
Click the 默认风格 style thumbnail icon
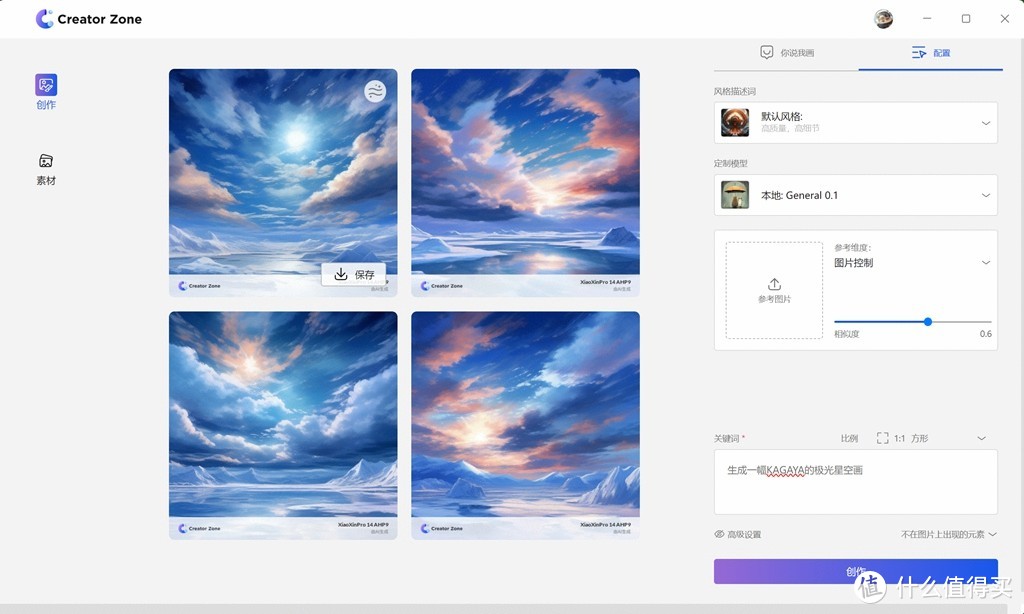tap(735, 123)
